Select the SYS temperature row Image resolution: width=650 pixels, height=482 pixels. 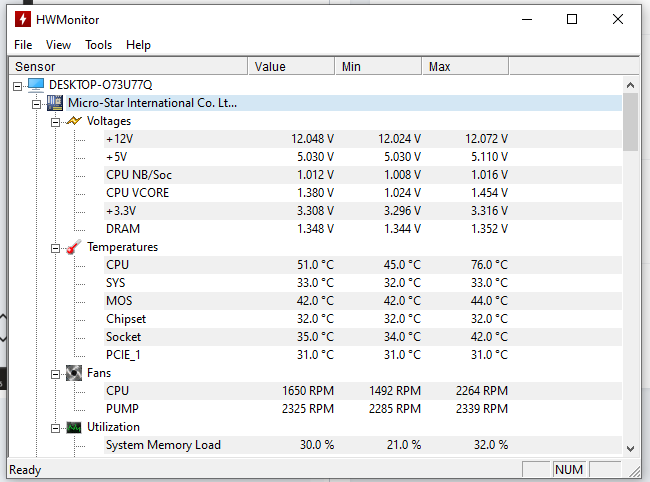363,283
